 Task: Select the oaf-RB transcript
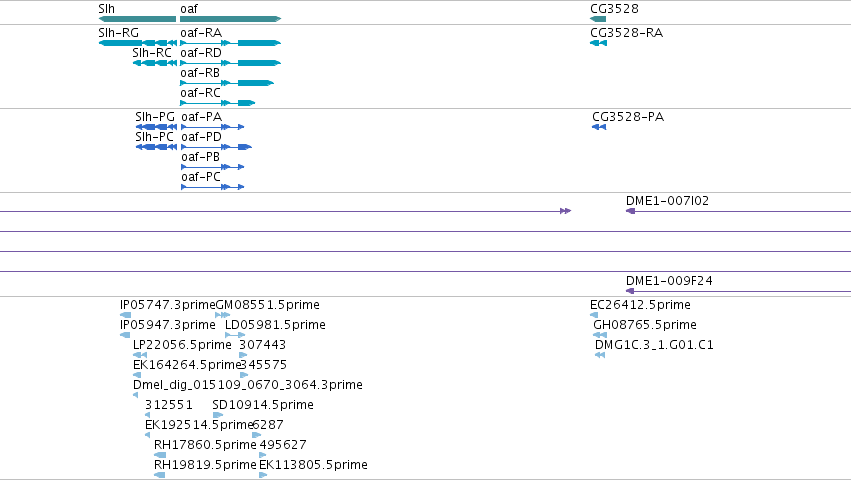coord(227,83)
